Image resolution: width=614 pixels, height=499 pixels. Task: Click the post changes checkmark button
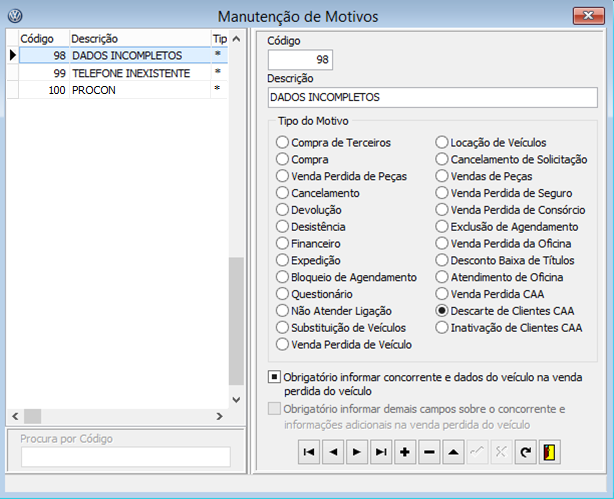[477, 452]
